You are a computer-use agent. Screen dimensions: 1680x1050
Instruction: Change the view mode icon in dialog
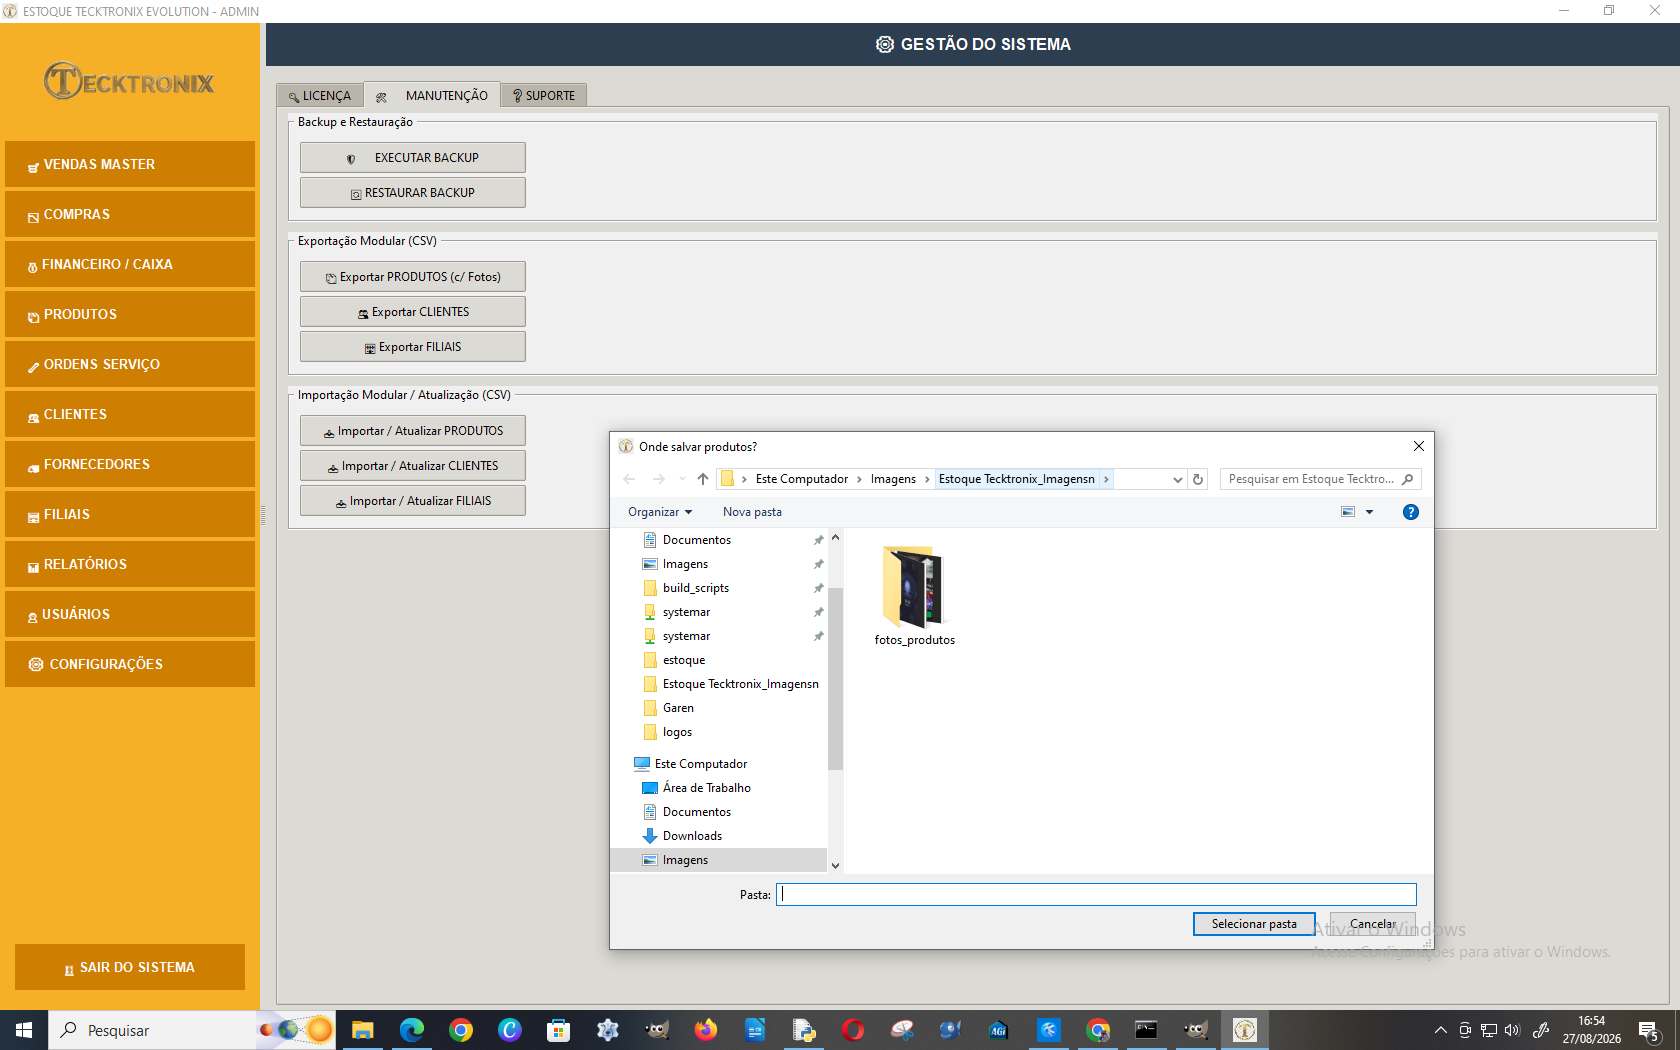pyautogui.click(x=1348, y=512)
